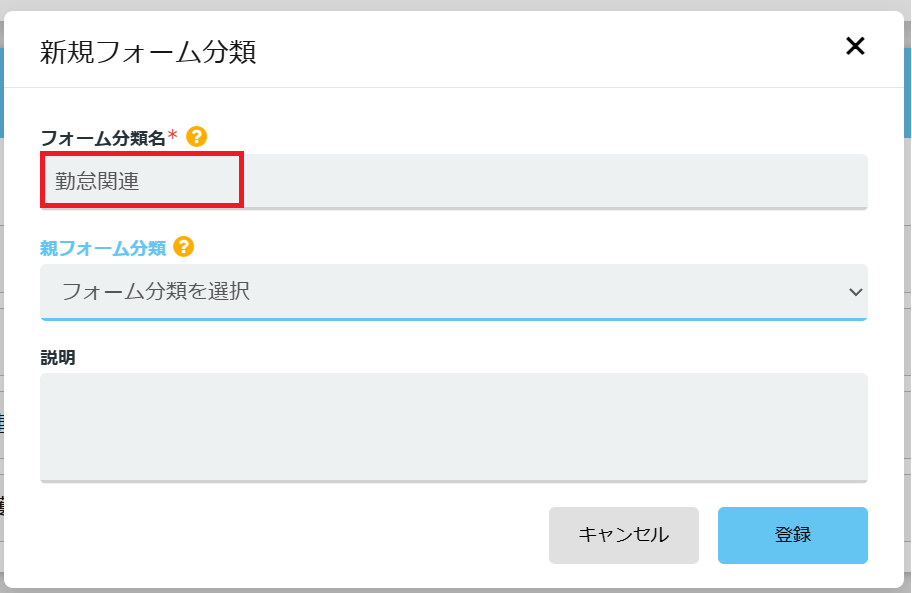
Task: Click the red required asterisk mark
Action: [x=172, y=135]
